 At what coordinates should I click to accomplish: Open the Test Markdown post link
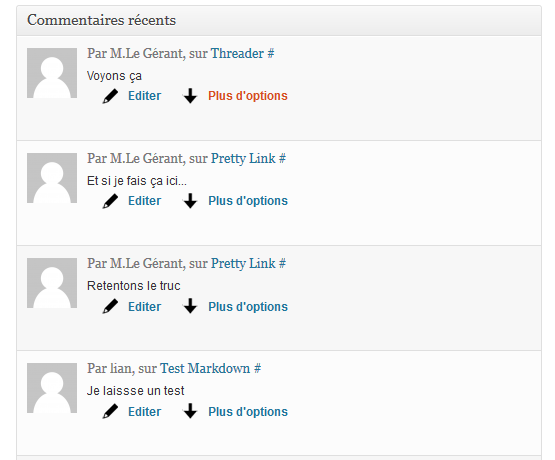point(205,368)
